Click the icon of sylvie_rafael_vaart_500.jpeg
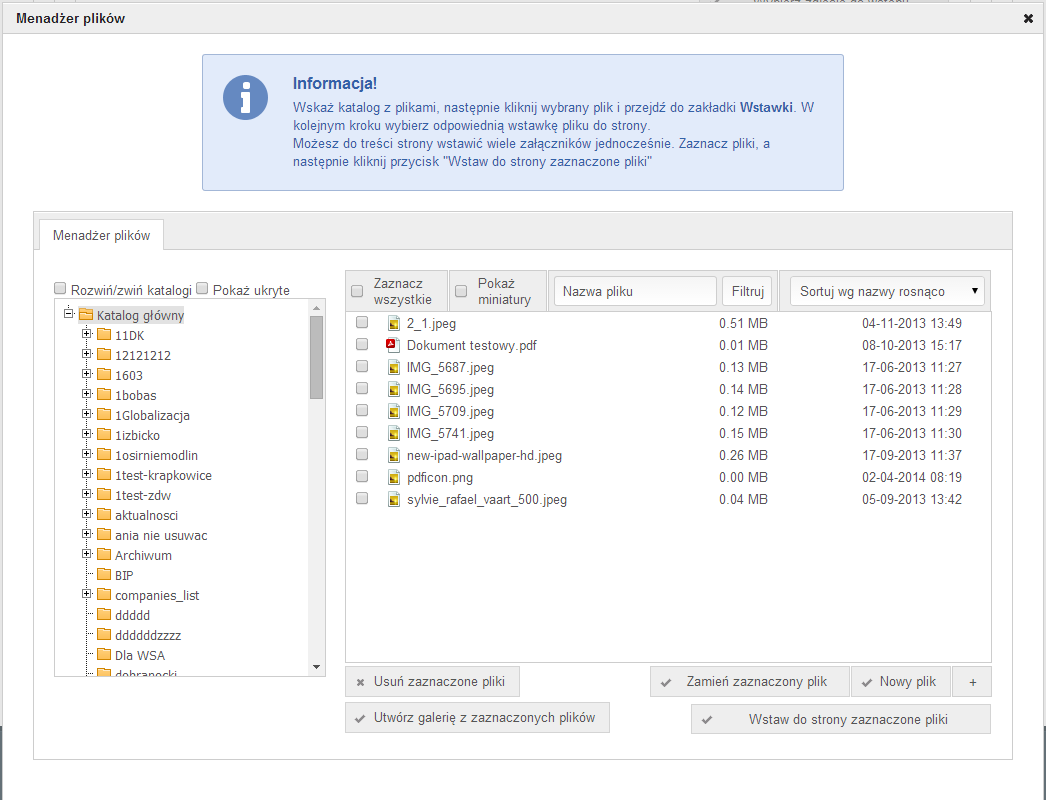1046x800 pixels. (394, 500)
